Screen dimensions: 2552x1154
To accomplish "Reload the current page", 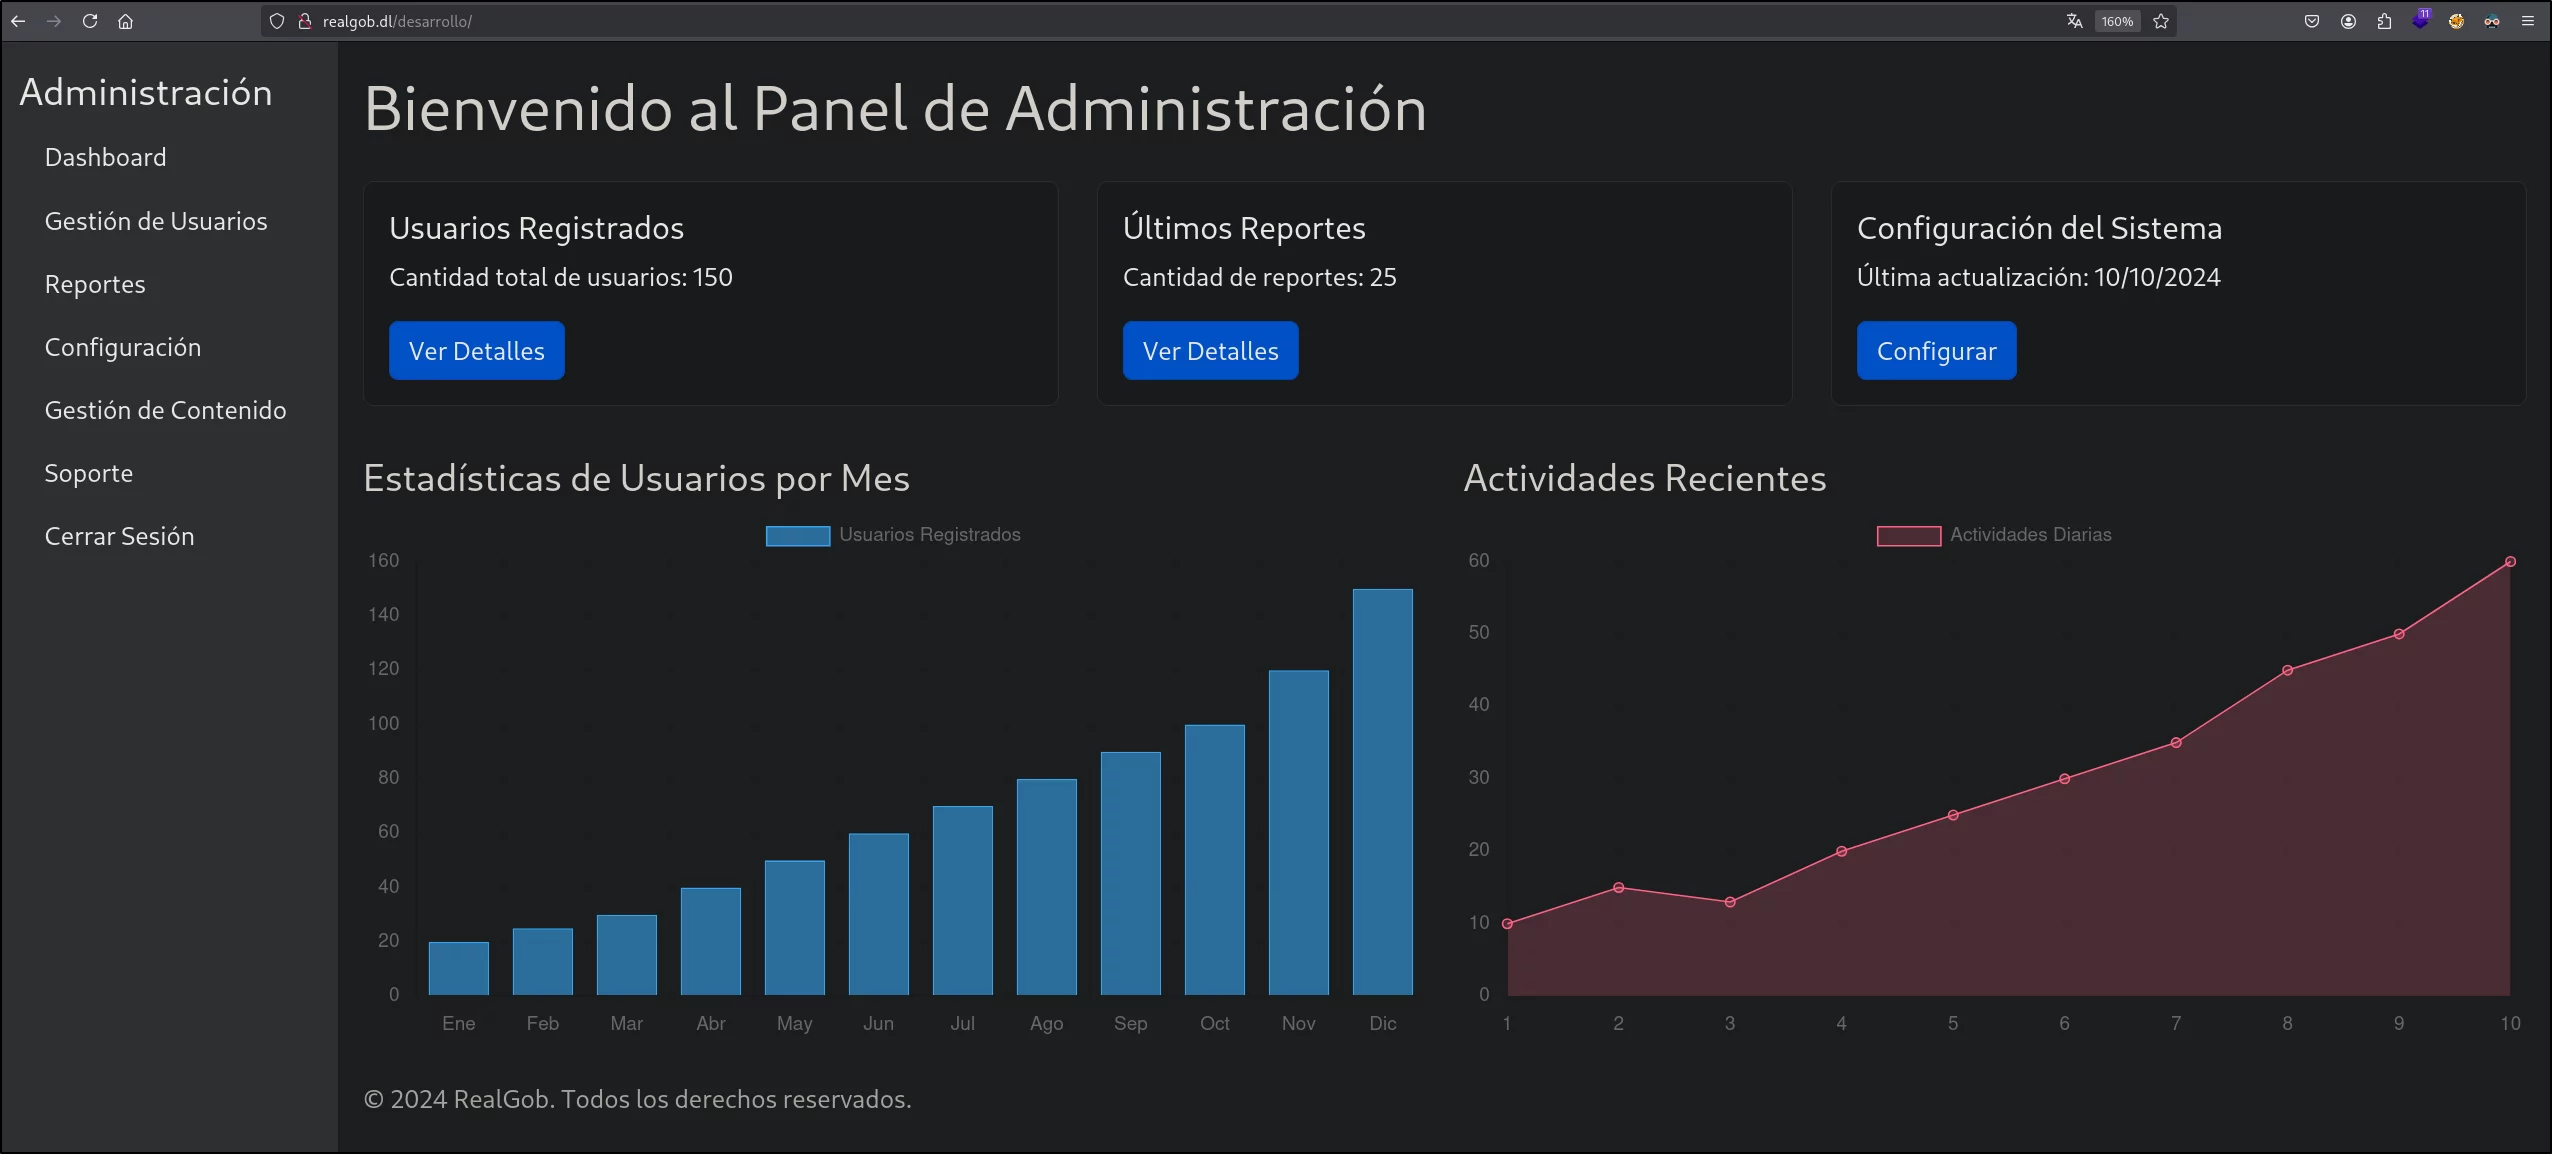I will tap(90, 21).
